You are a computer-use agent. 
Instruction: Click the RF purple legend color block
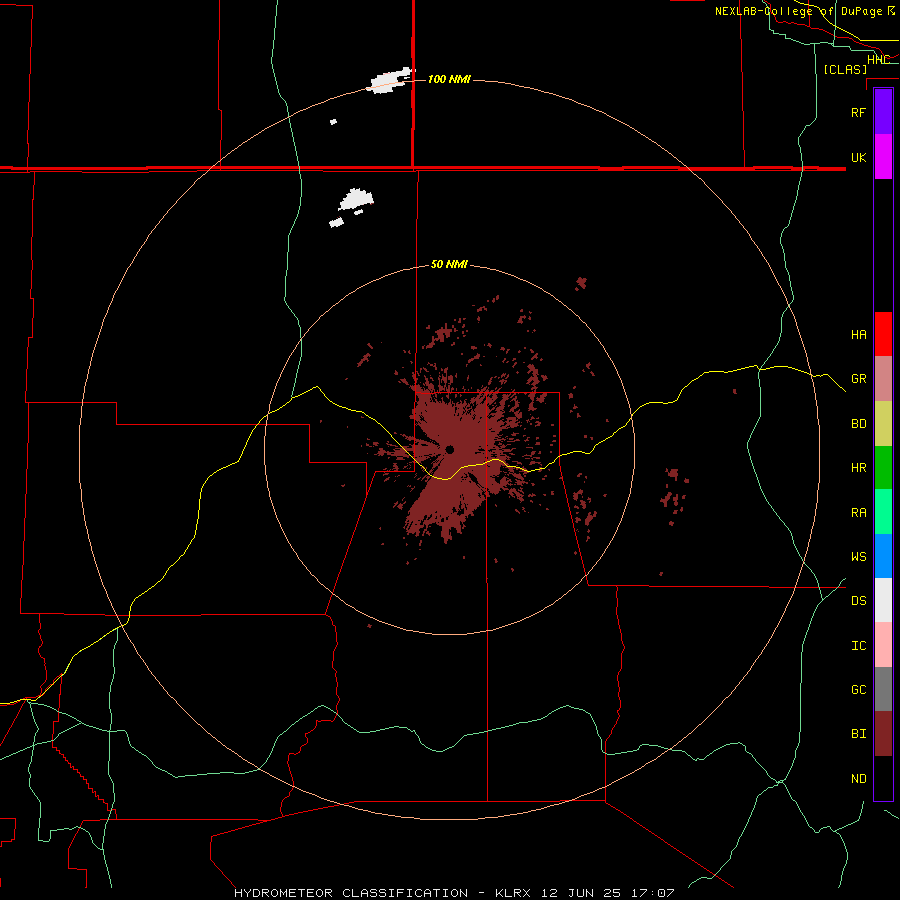click(x=883, y=112)
